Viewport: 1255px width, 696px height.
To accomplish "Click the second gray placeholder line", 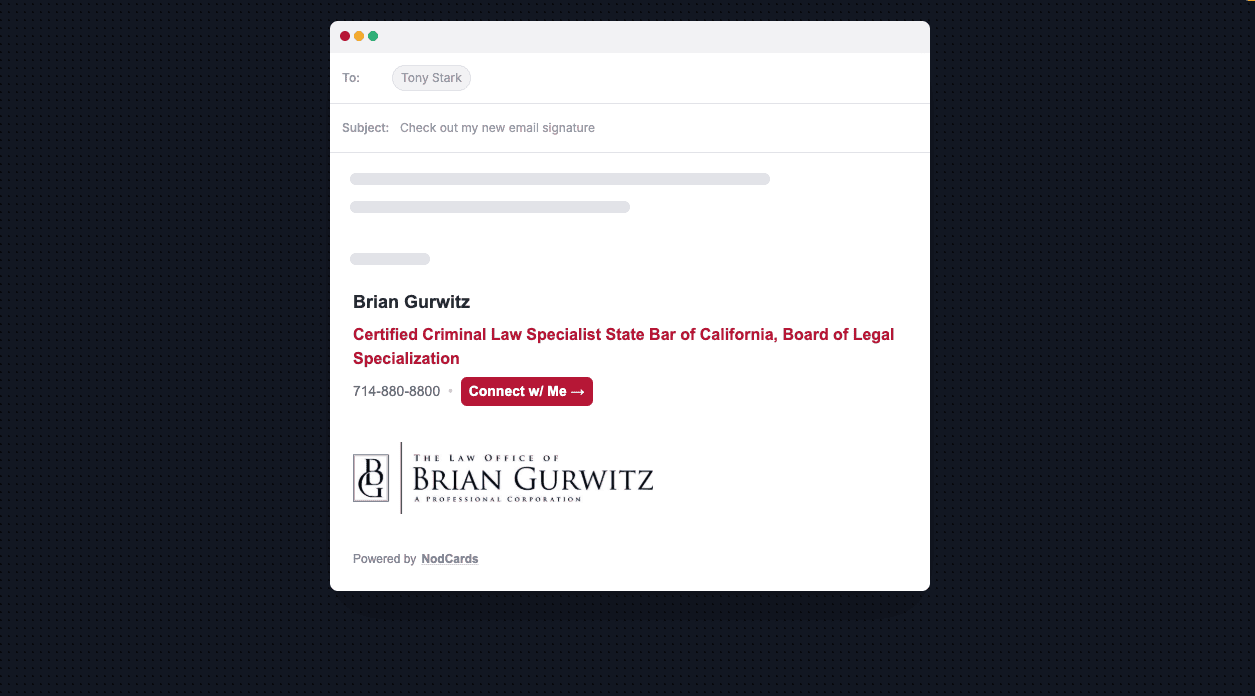I will 490,207.
